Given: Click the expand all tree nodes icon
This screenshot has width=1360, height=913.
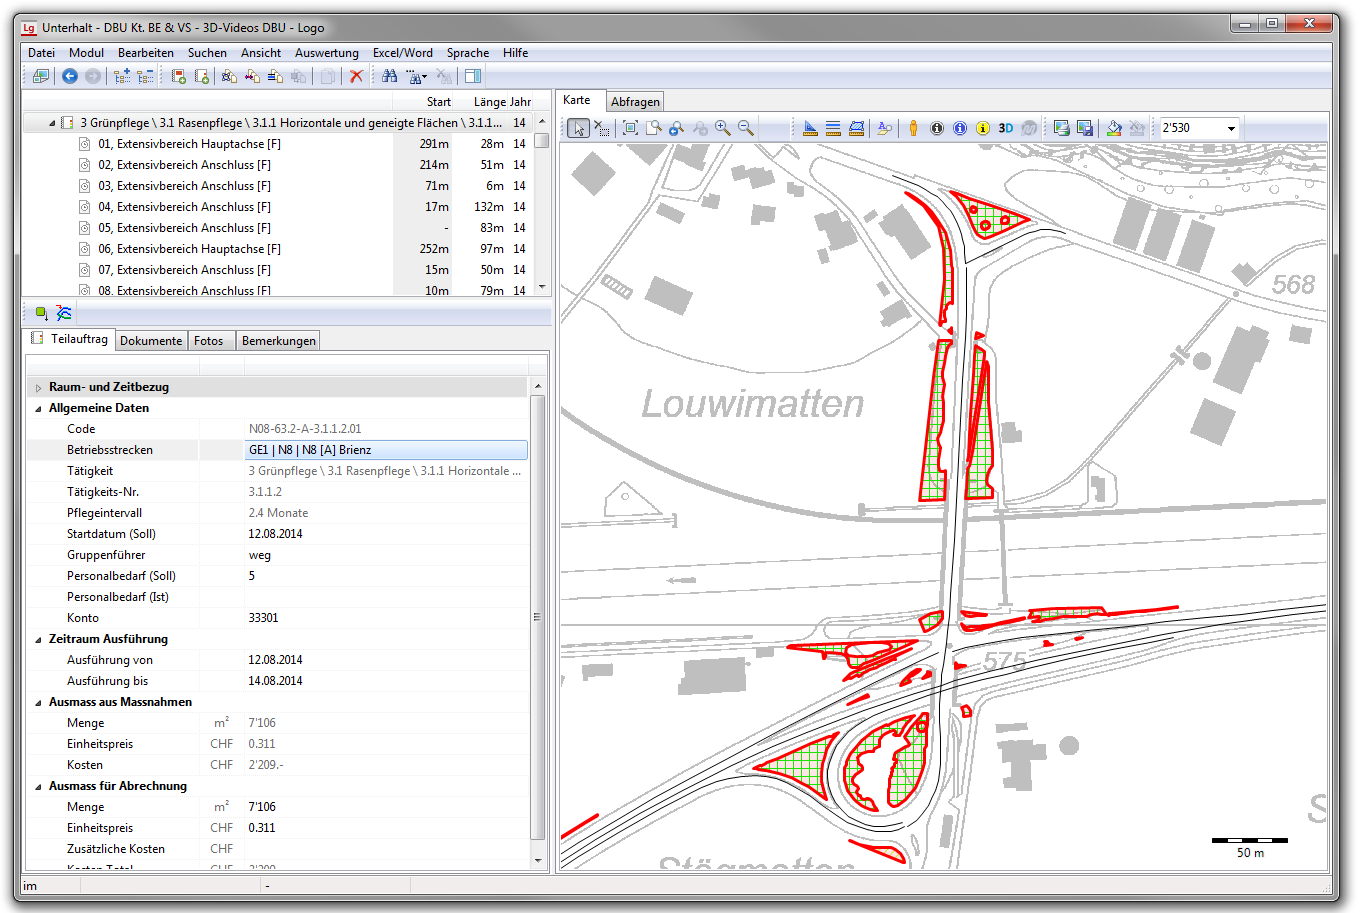Looking at the screenshot, I should coord(122,76).
